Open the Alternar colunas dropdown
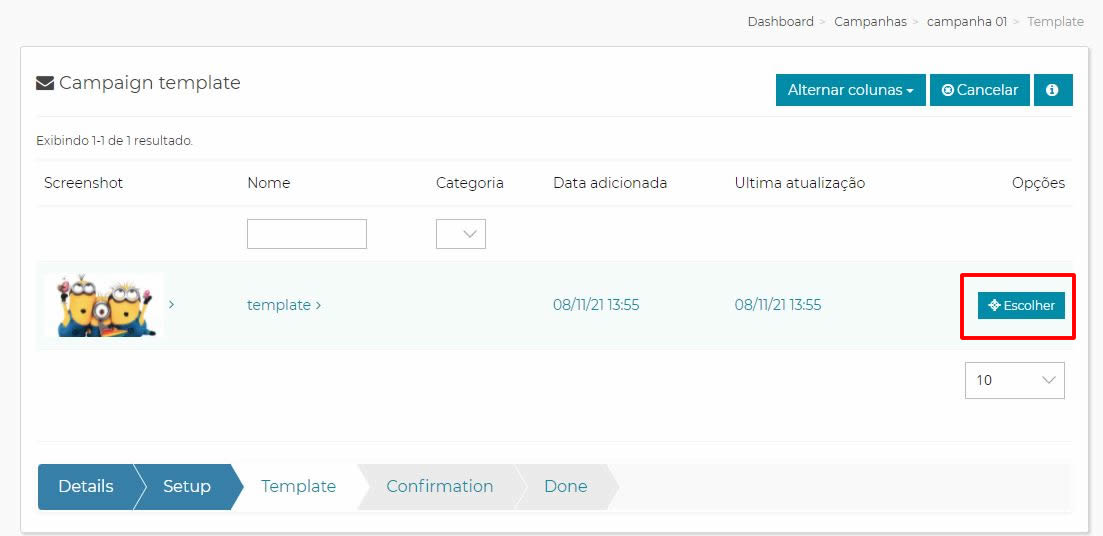The height and width of the screenshot is (536, 1103). [850, 90]
